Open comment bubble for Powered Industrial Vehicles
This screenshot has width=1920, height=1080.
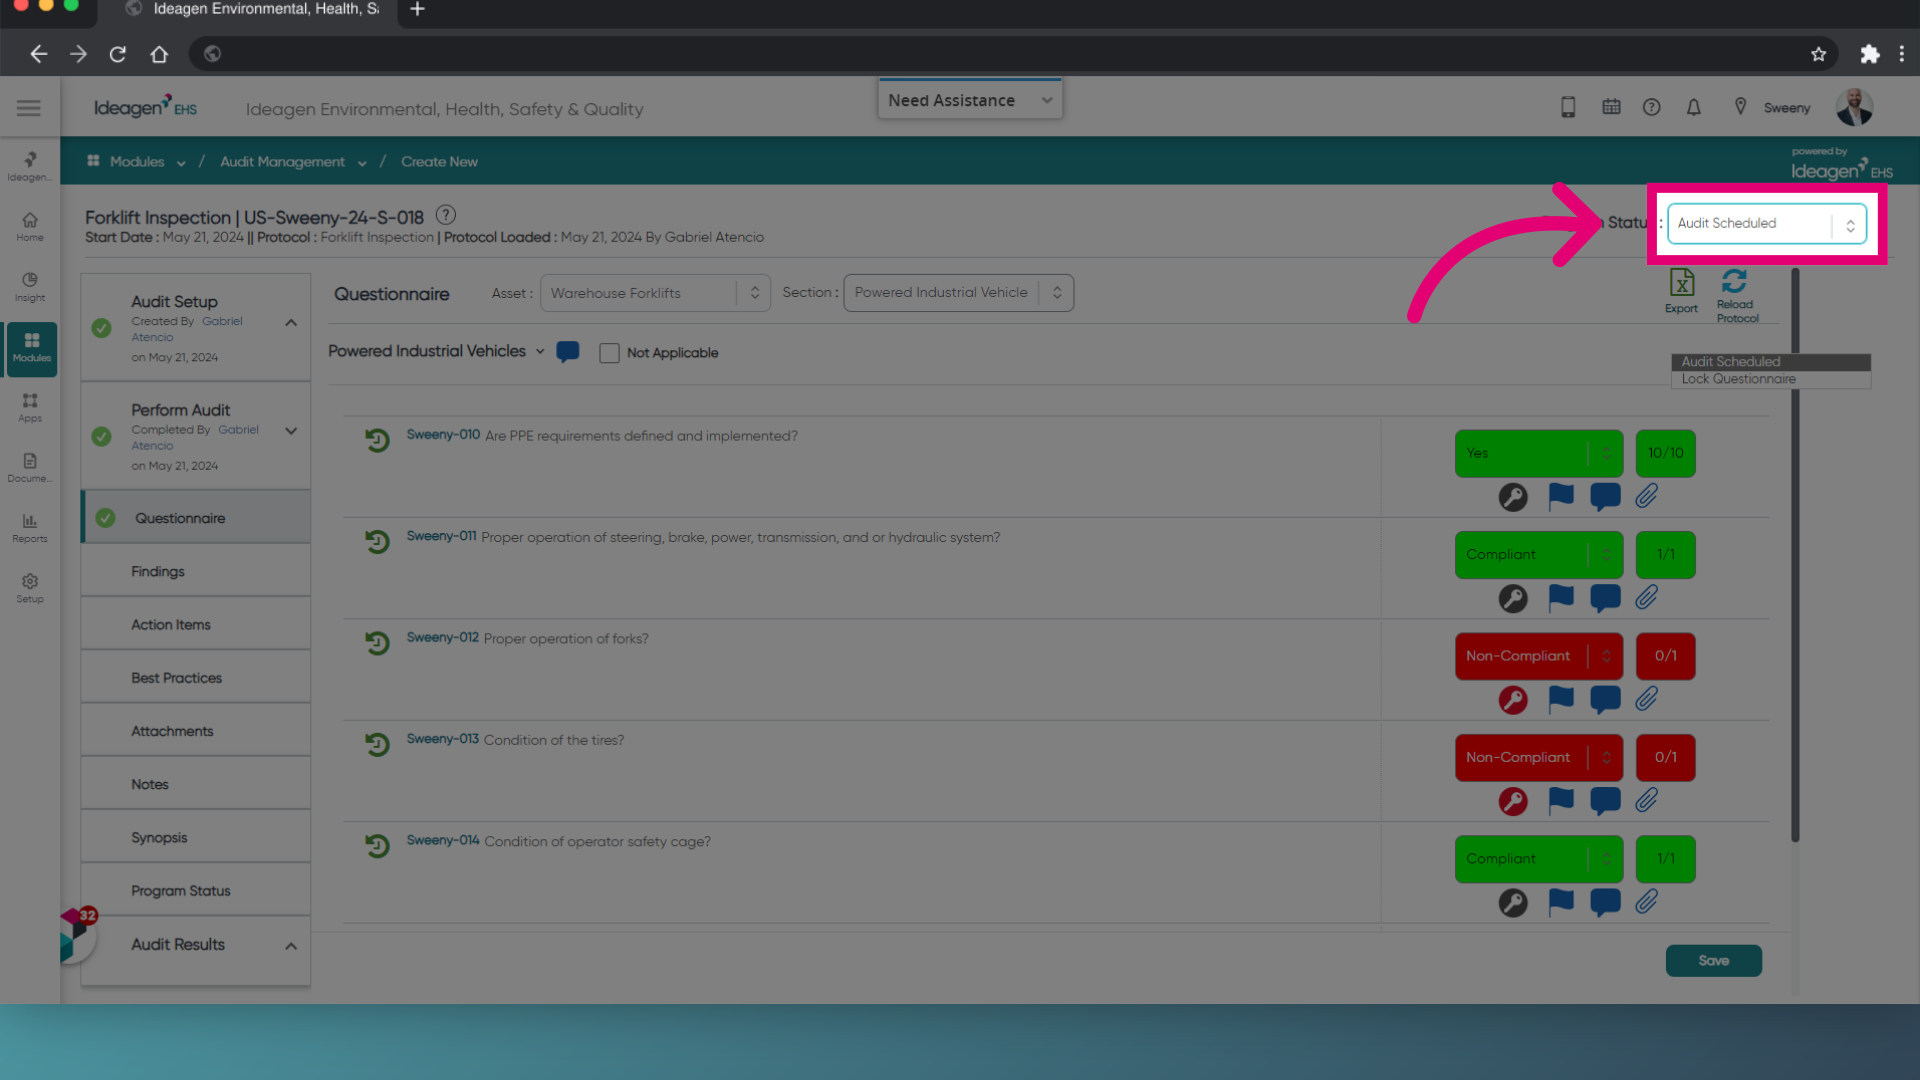coord(568,352)
